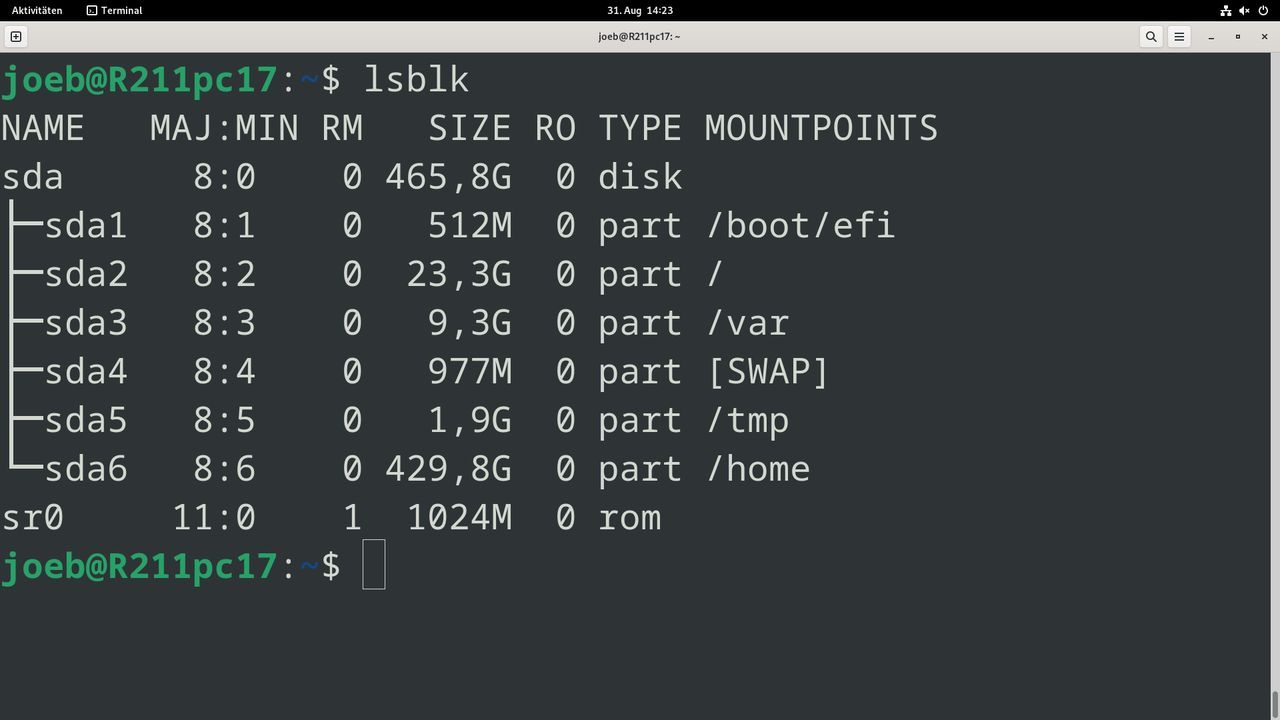
Task: Click the sda6 partition name
Action: click(x=86, y=469)
